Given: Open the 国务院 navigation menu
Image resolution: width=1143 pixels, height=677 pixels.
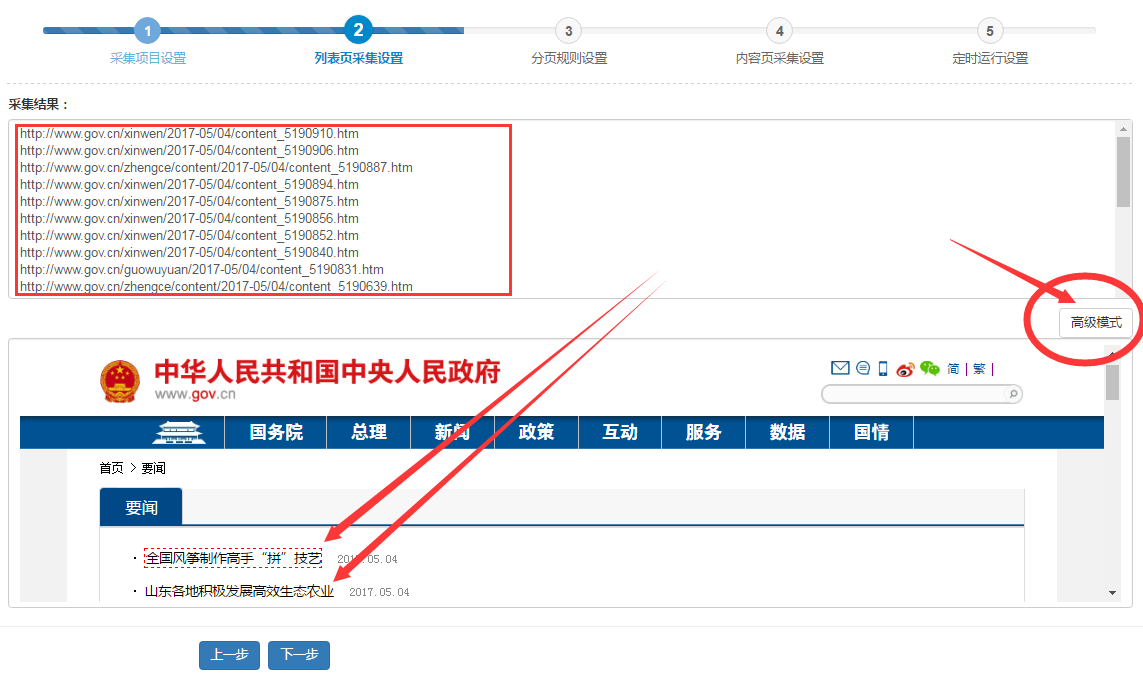Looking at the screenshot, I should tap(276, 433).
